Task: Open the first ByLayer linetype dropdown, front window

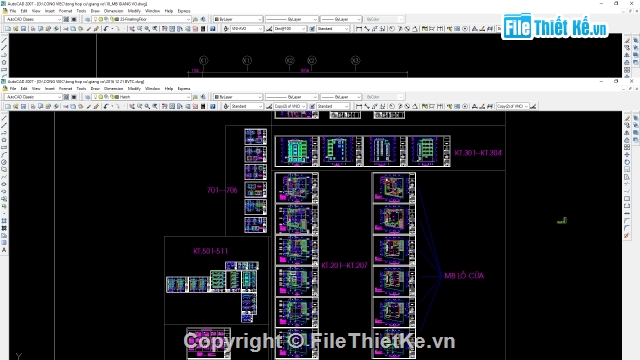Action: tap(291, 97)
